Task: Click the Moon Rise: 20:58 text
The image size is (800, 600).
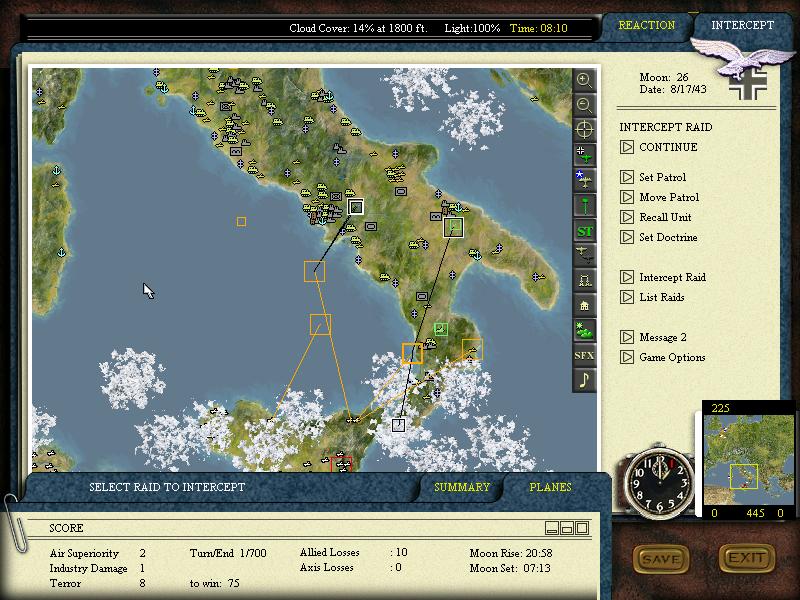Action: (511, 553)
